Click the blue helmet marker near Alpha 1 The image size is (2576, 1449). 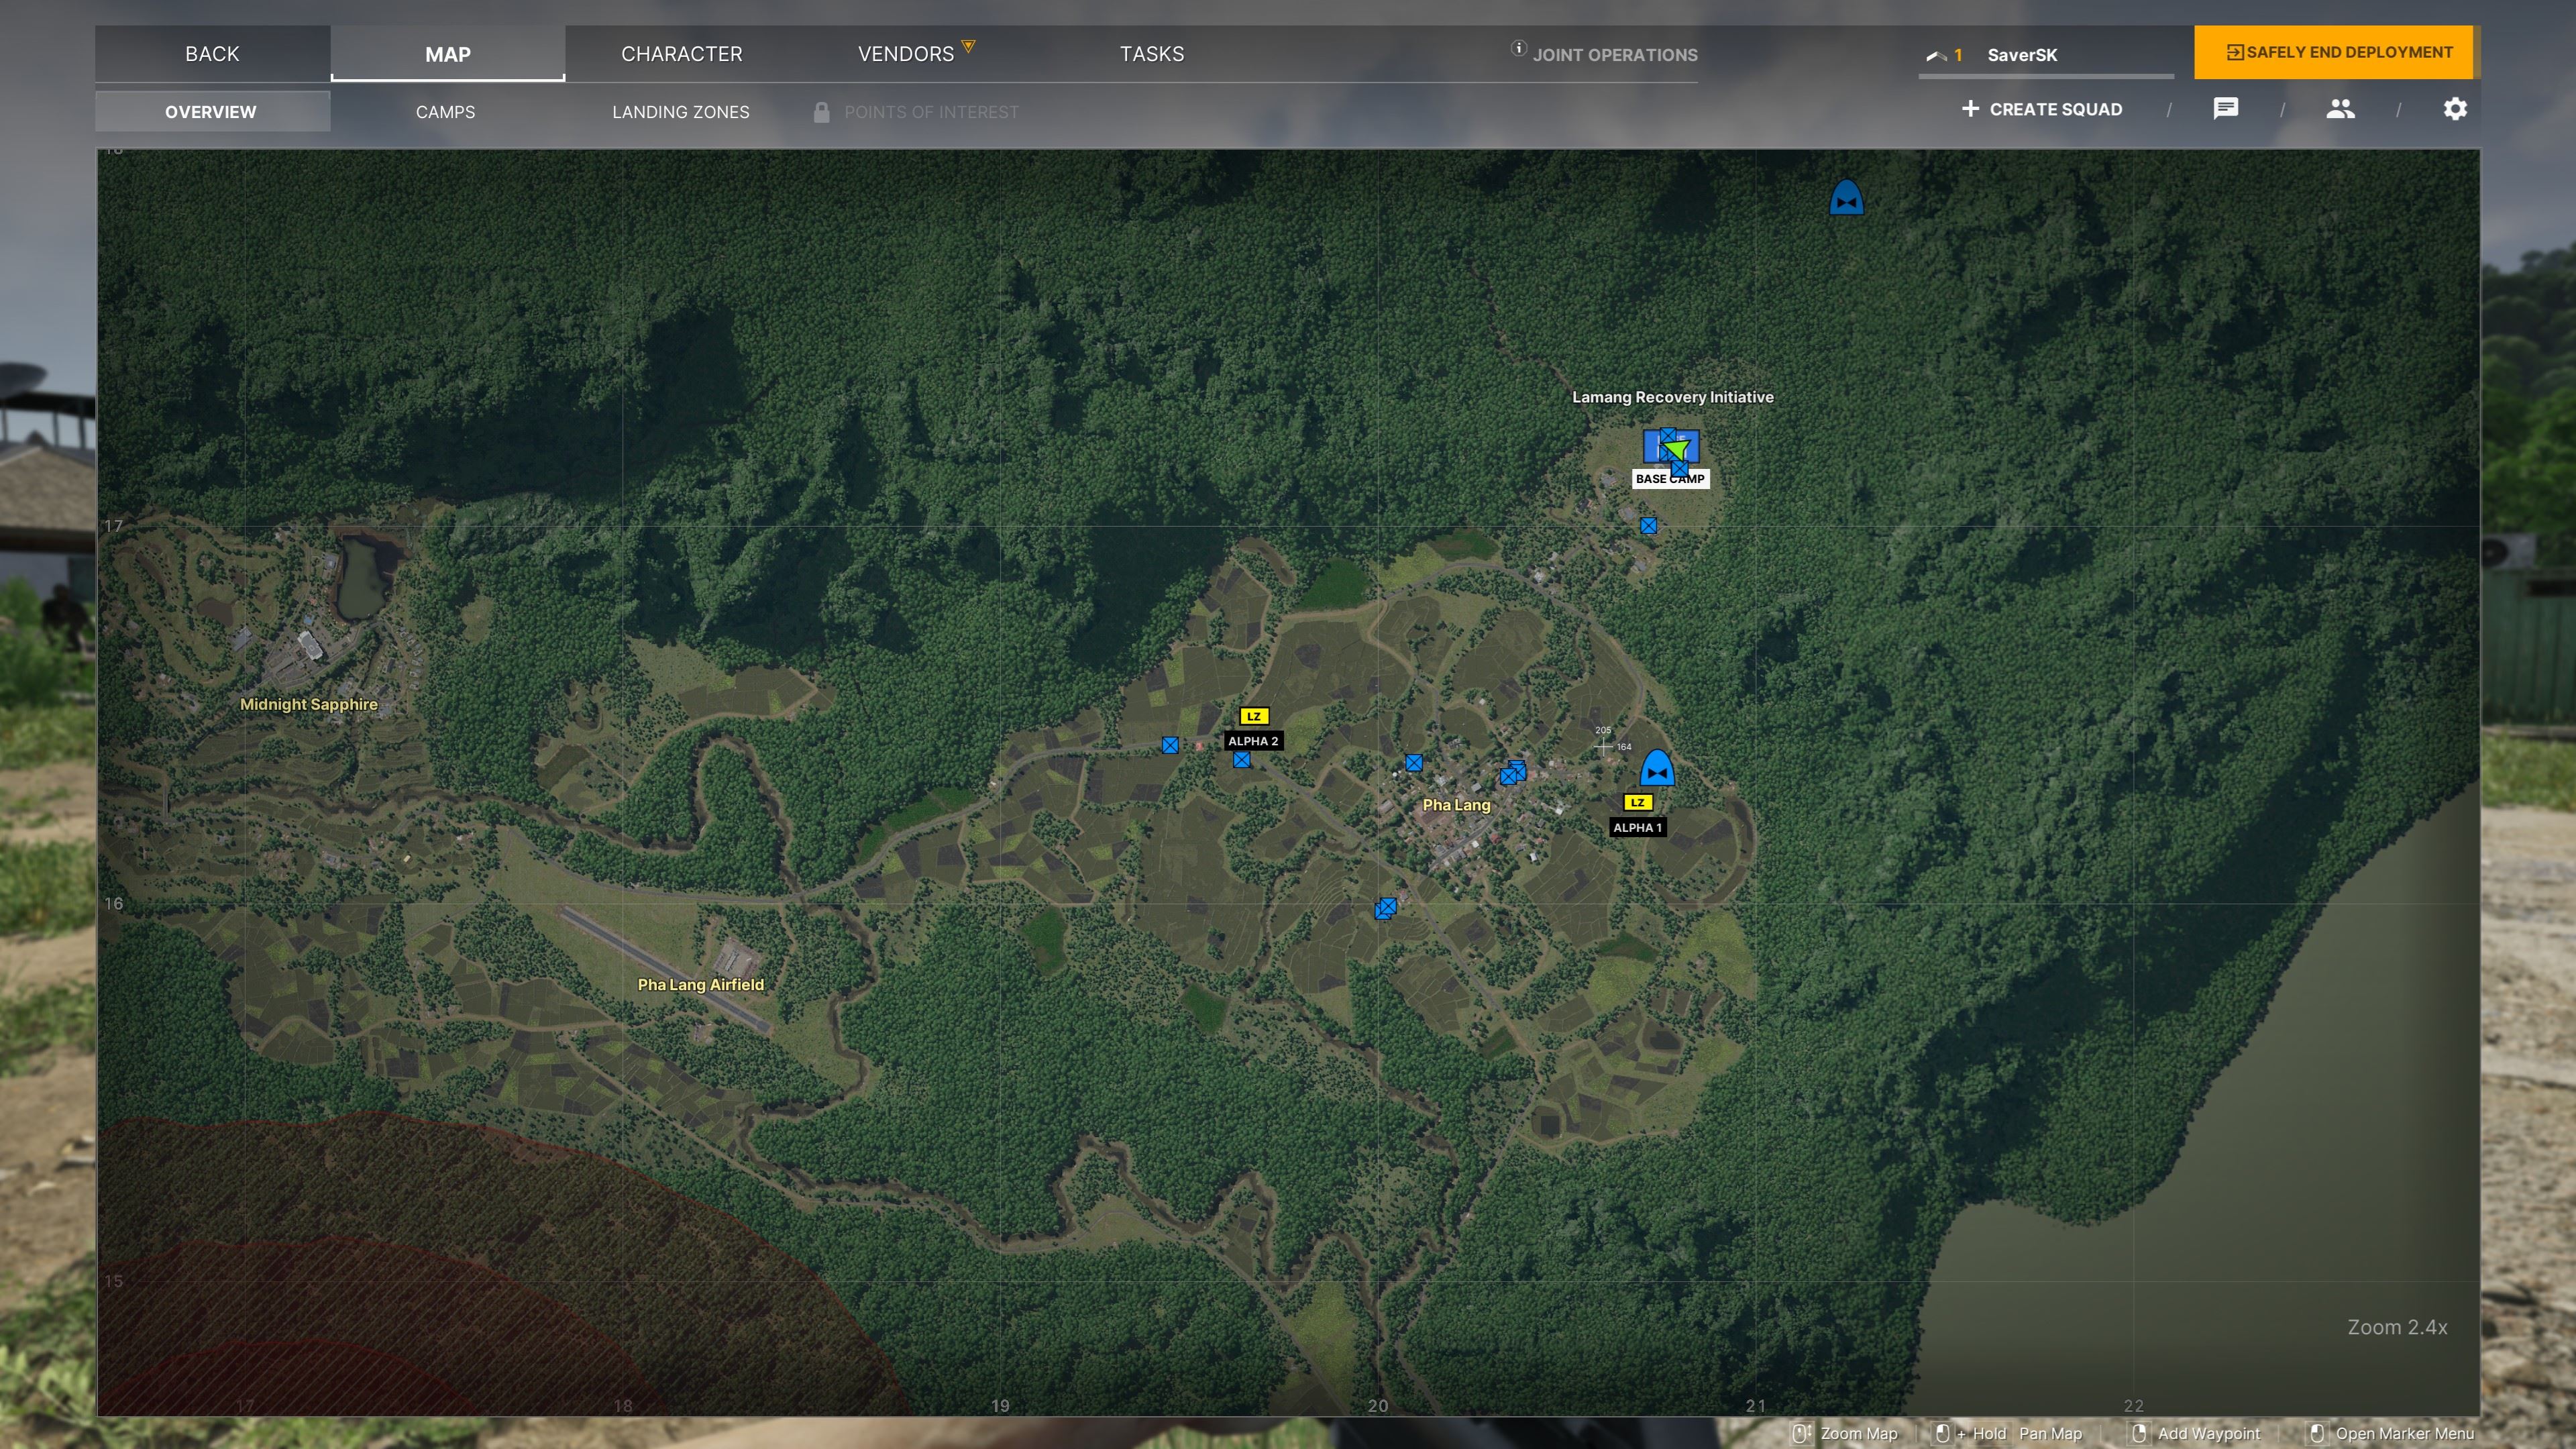(1657, 768)
